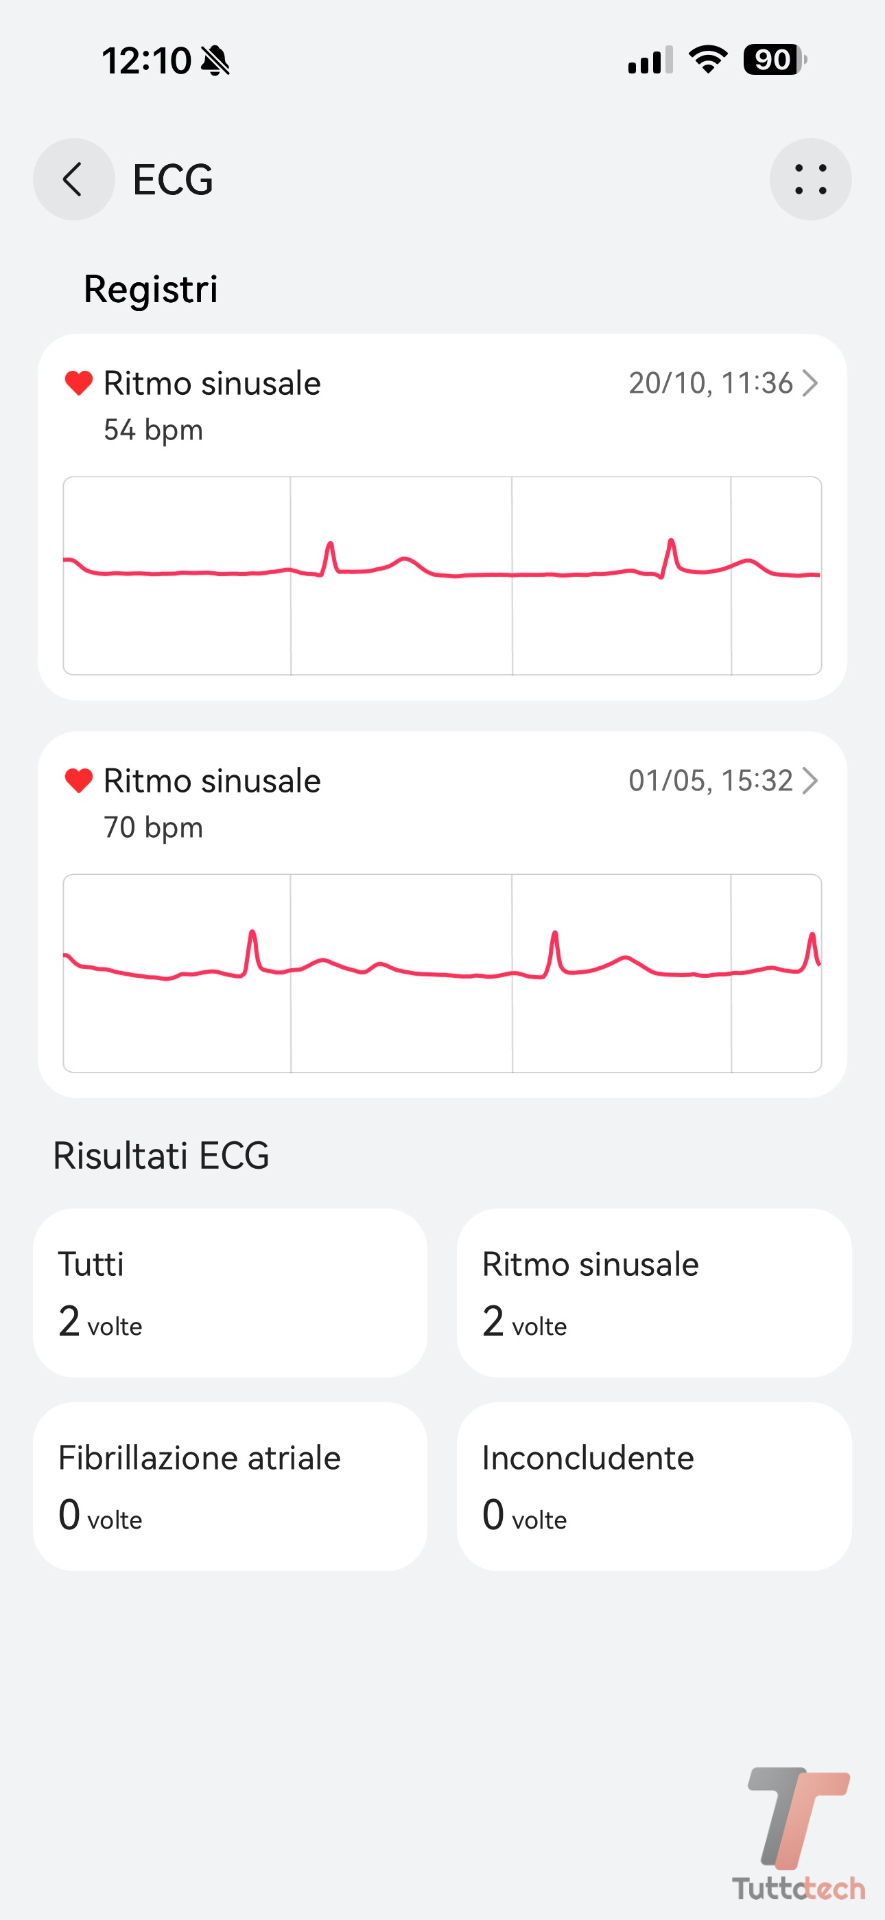Open the four-dot more options menu
This screenshot has width=885, height=1920.
click(810, 180)
